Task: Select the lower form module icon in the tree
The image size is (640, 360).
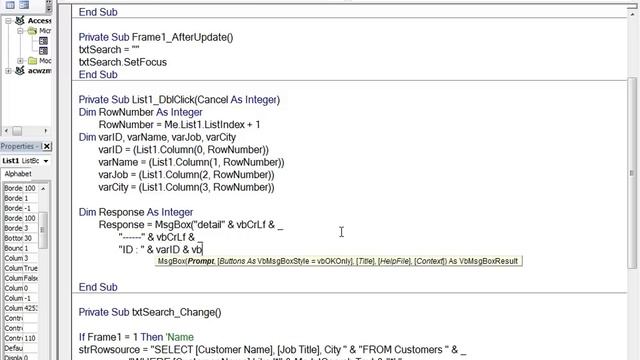Action: [x=43, y=51]
